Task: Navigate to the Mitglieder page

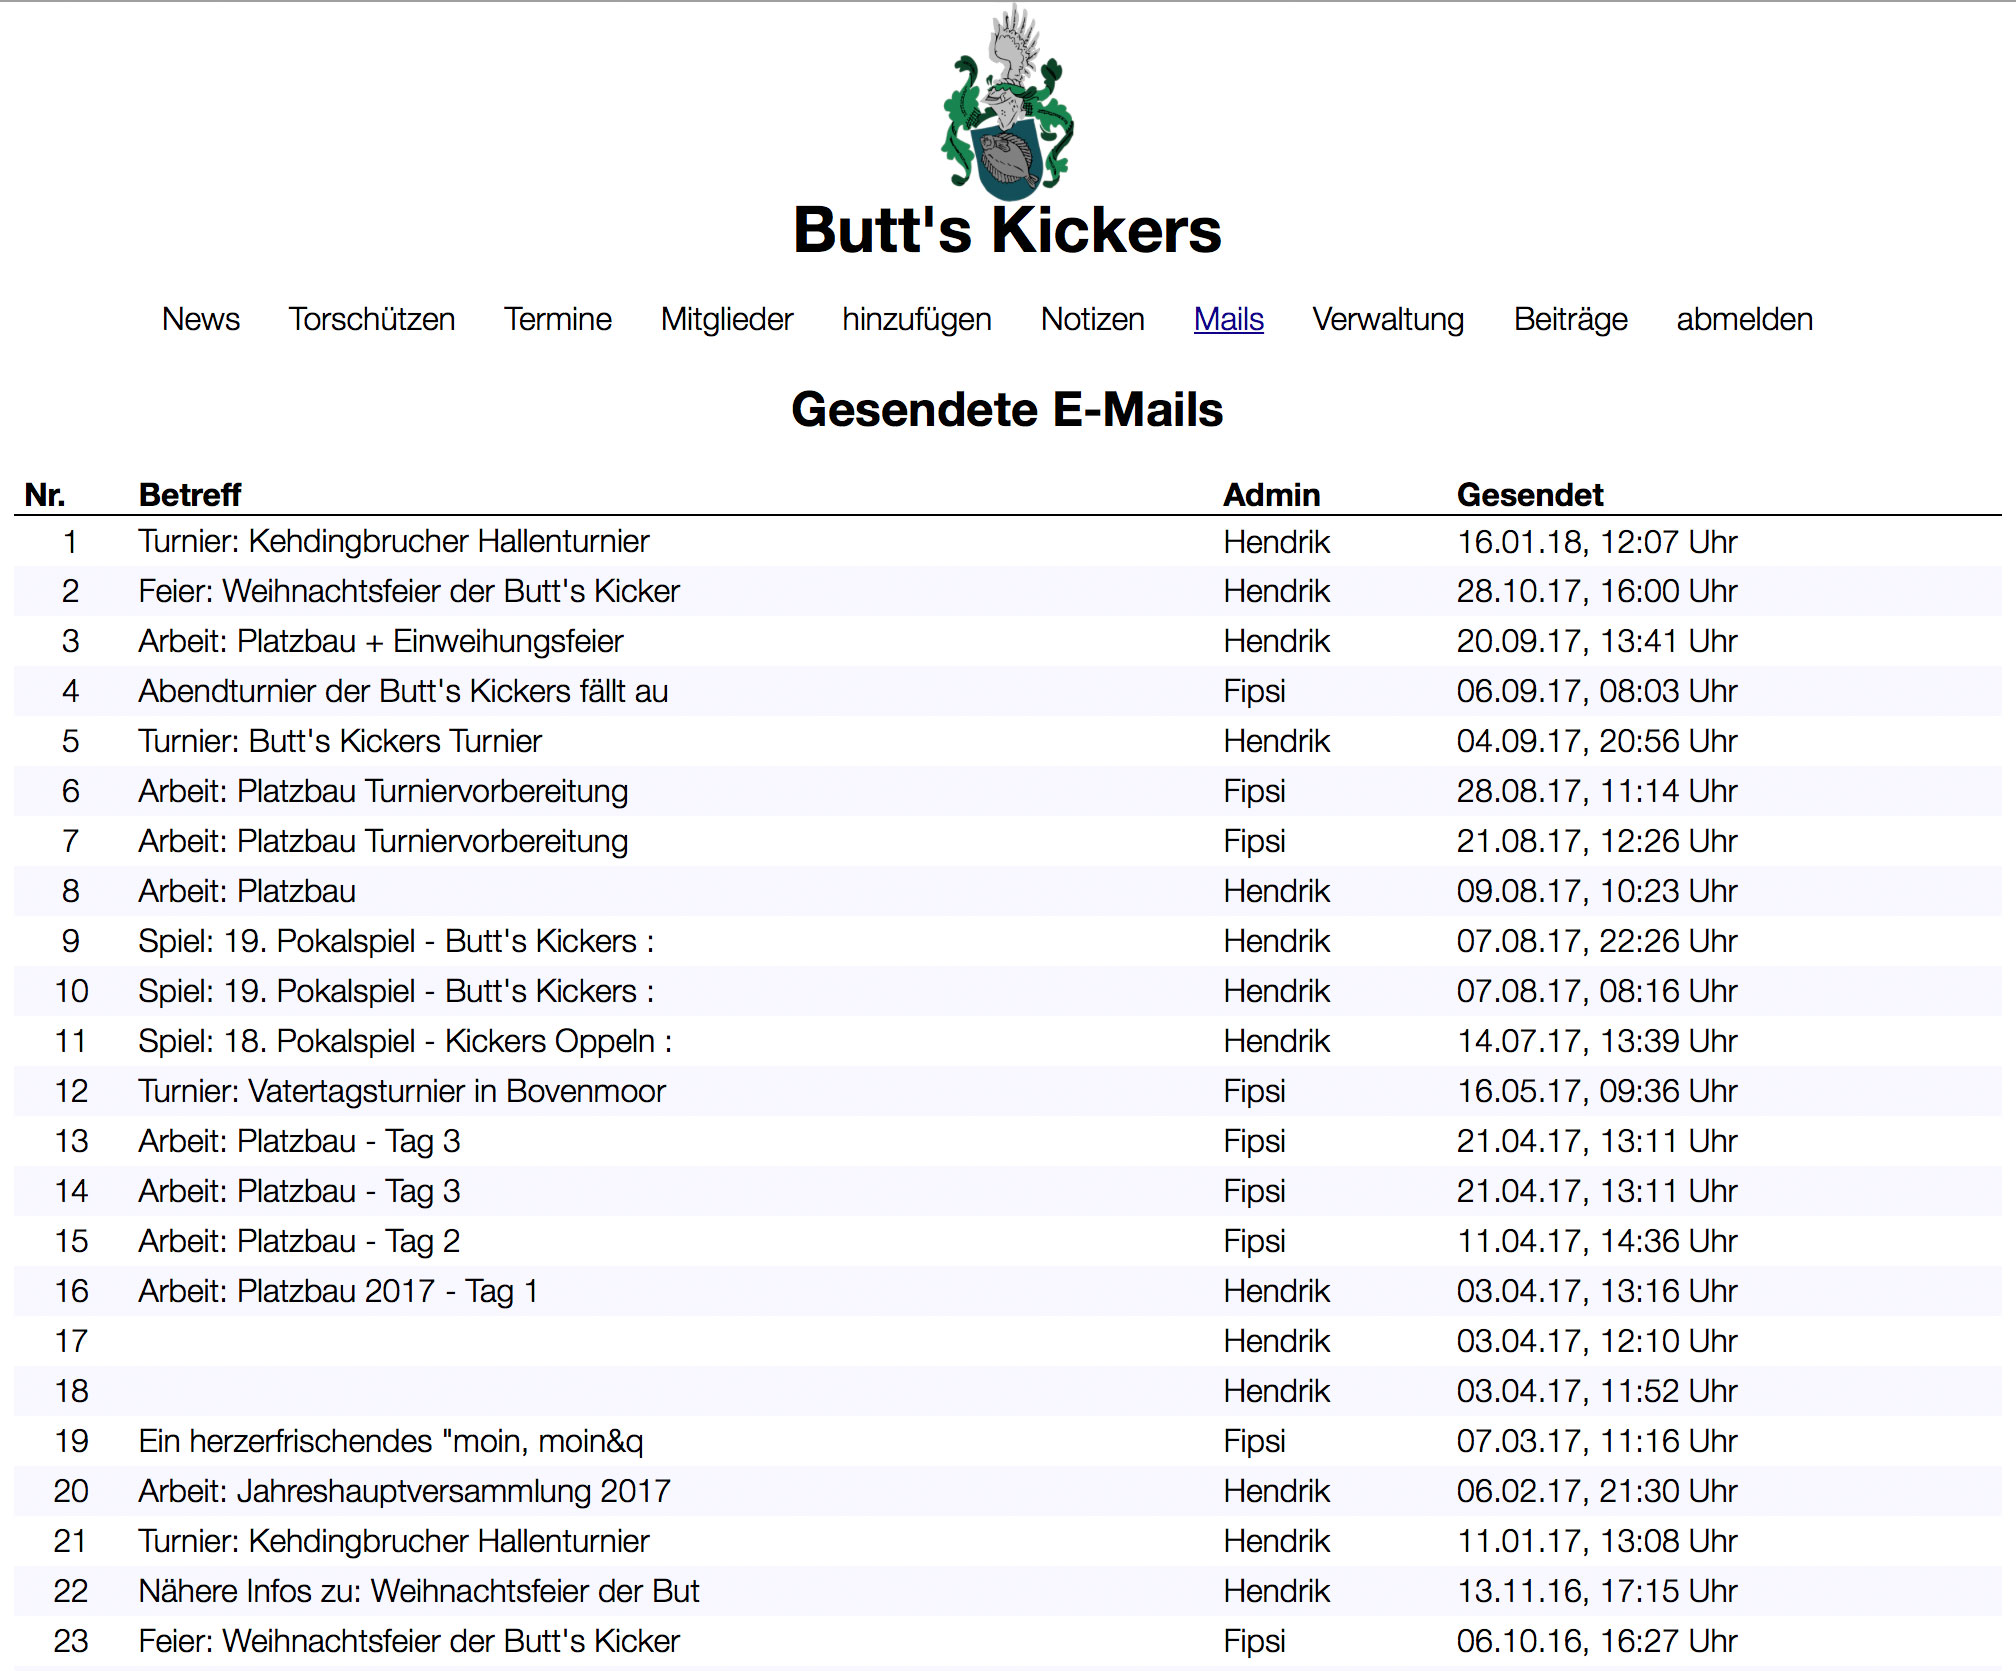Action: point(726,319)
